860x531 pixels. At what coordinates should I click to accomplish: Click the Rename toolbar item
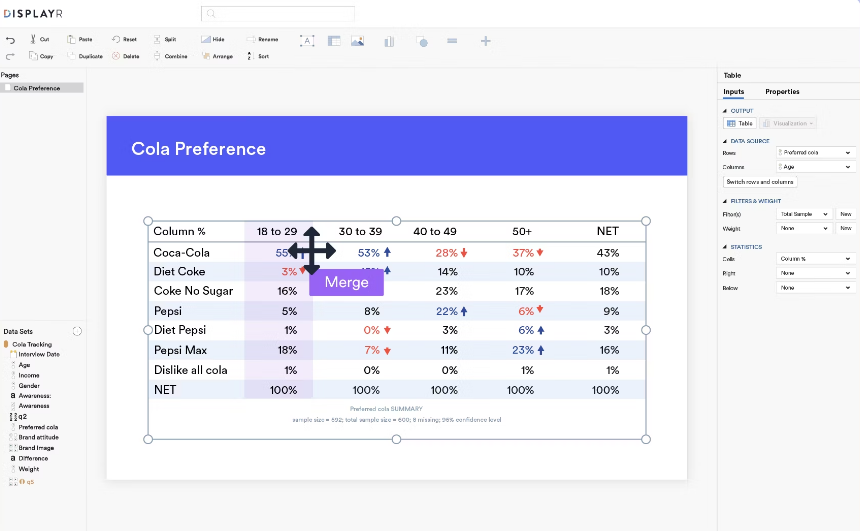point(263,39)
